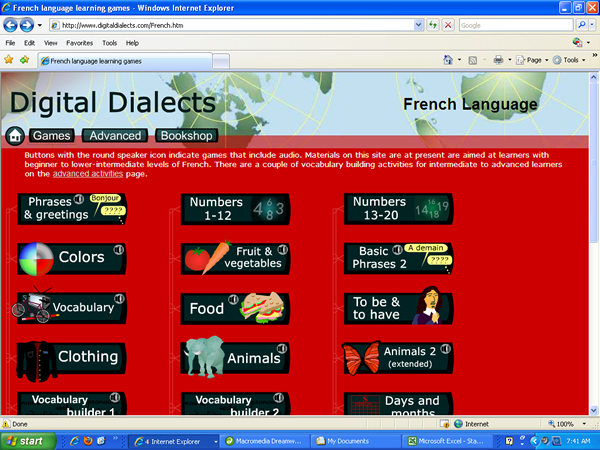Click the elephant icon on Animals game
600x450 pixels.
[x=204, y=357]
